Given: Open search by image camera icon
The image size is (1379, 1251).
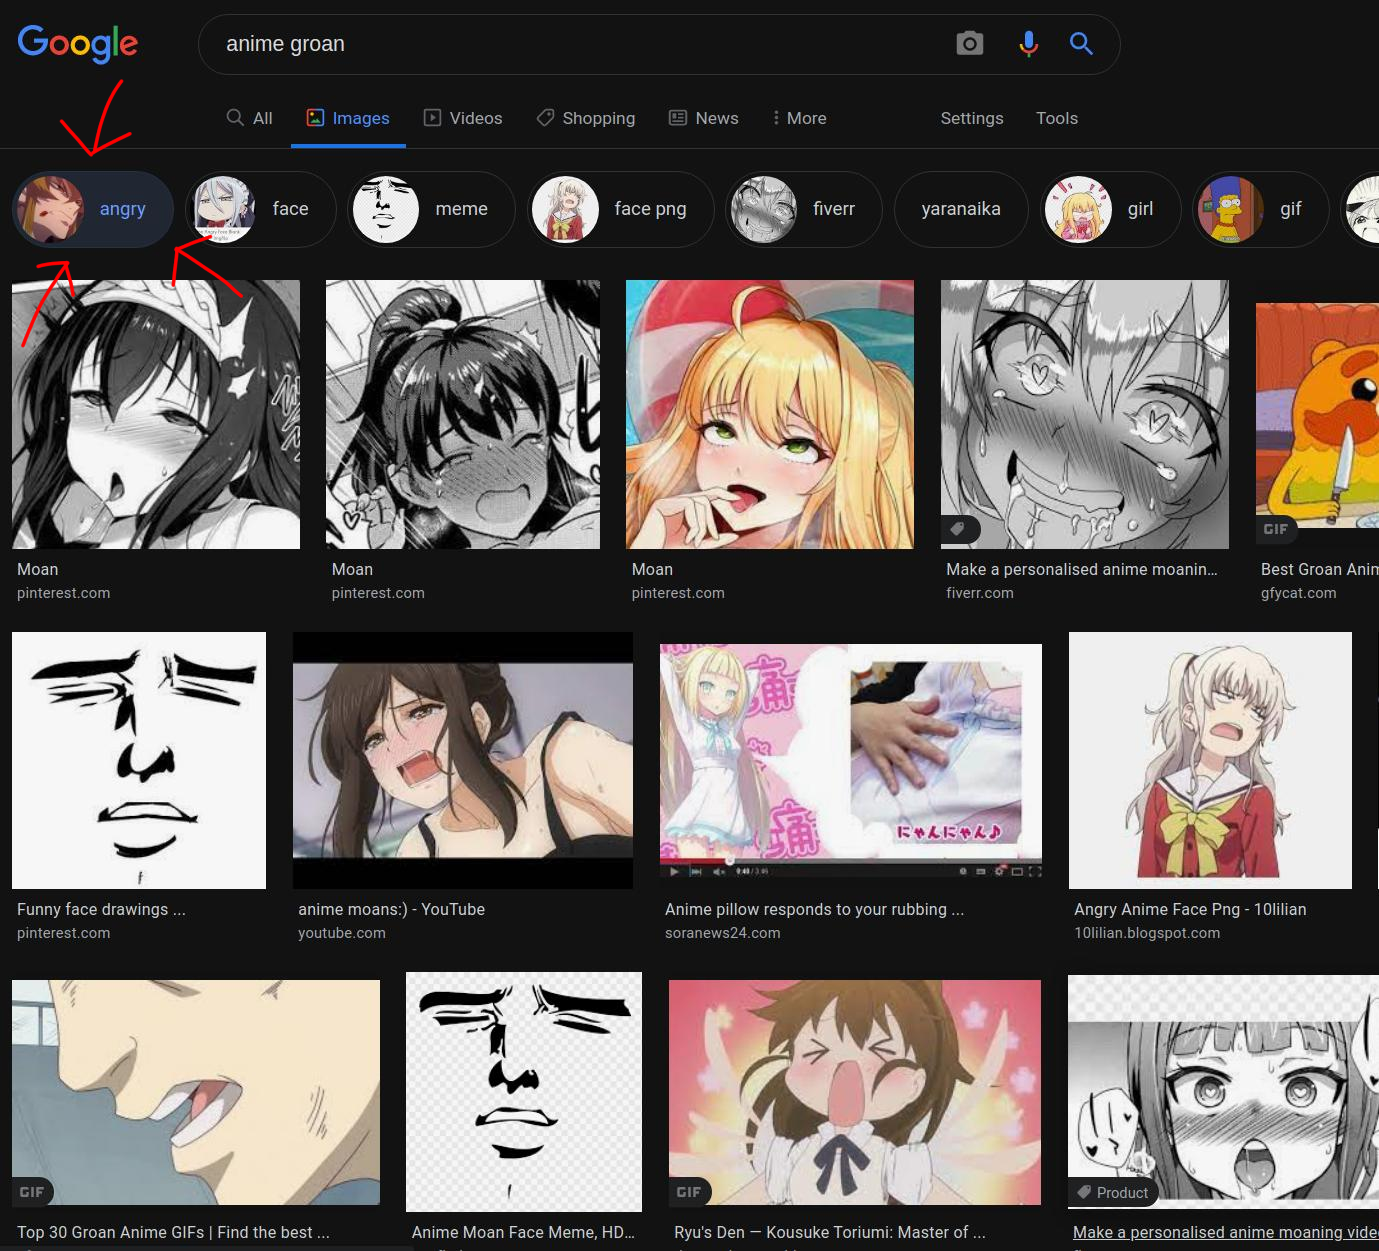Looking at the screenshot, I should [x=969, y=44].
